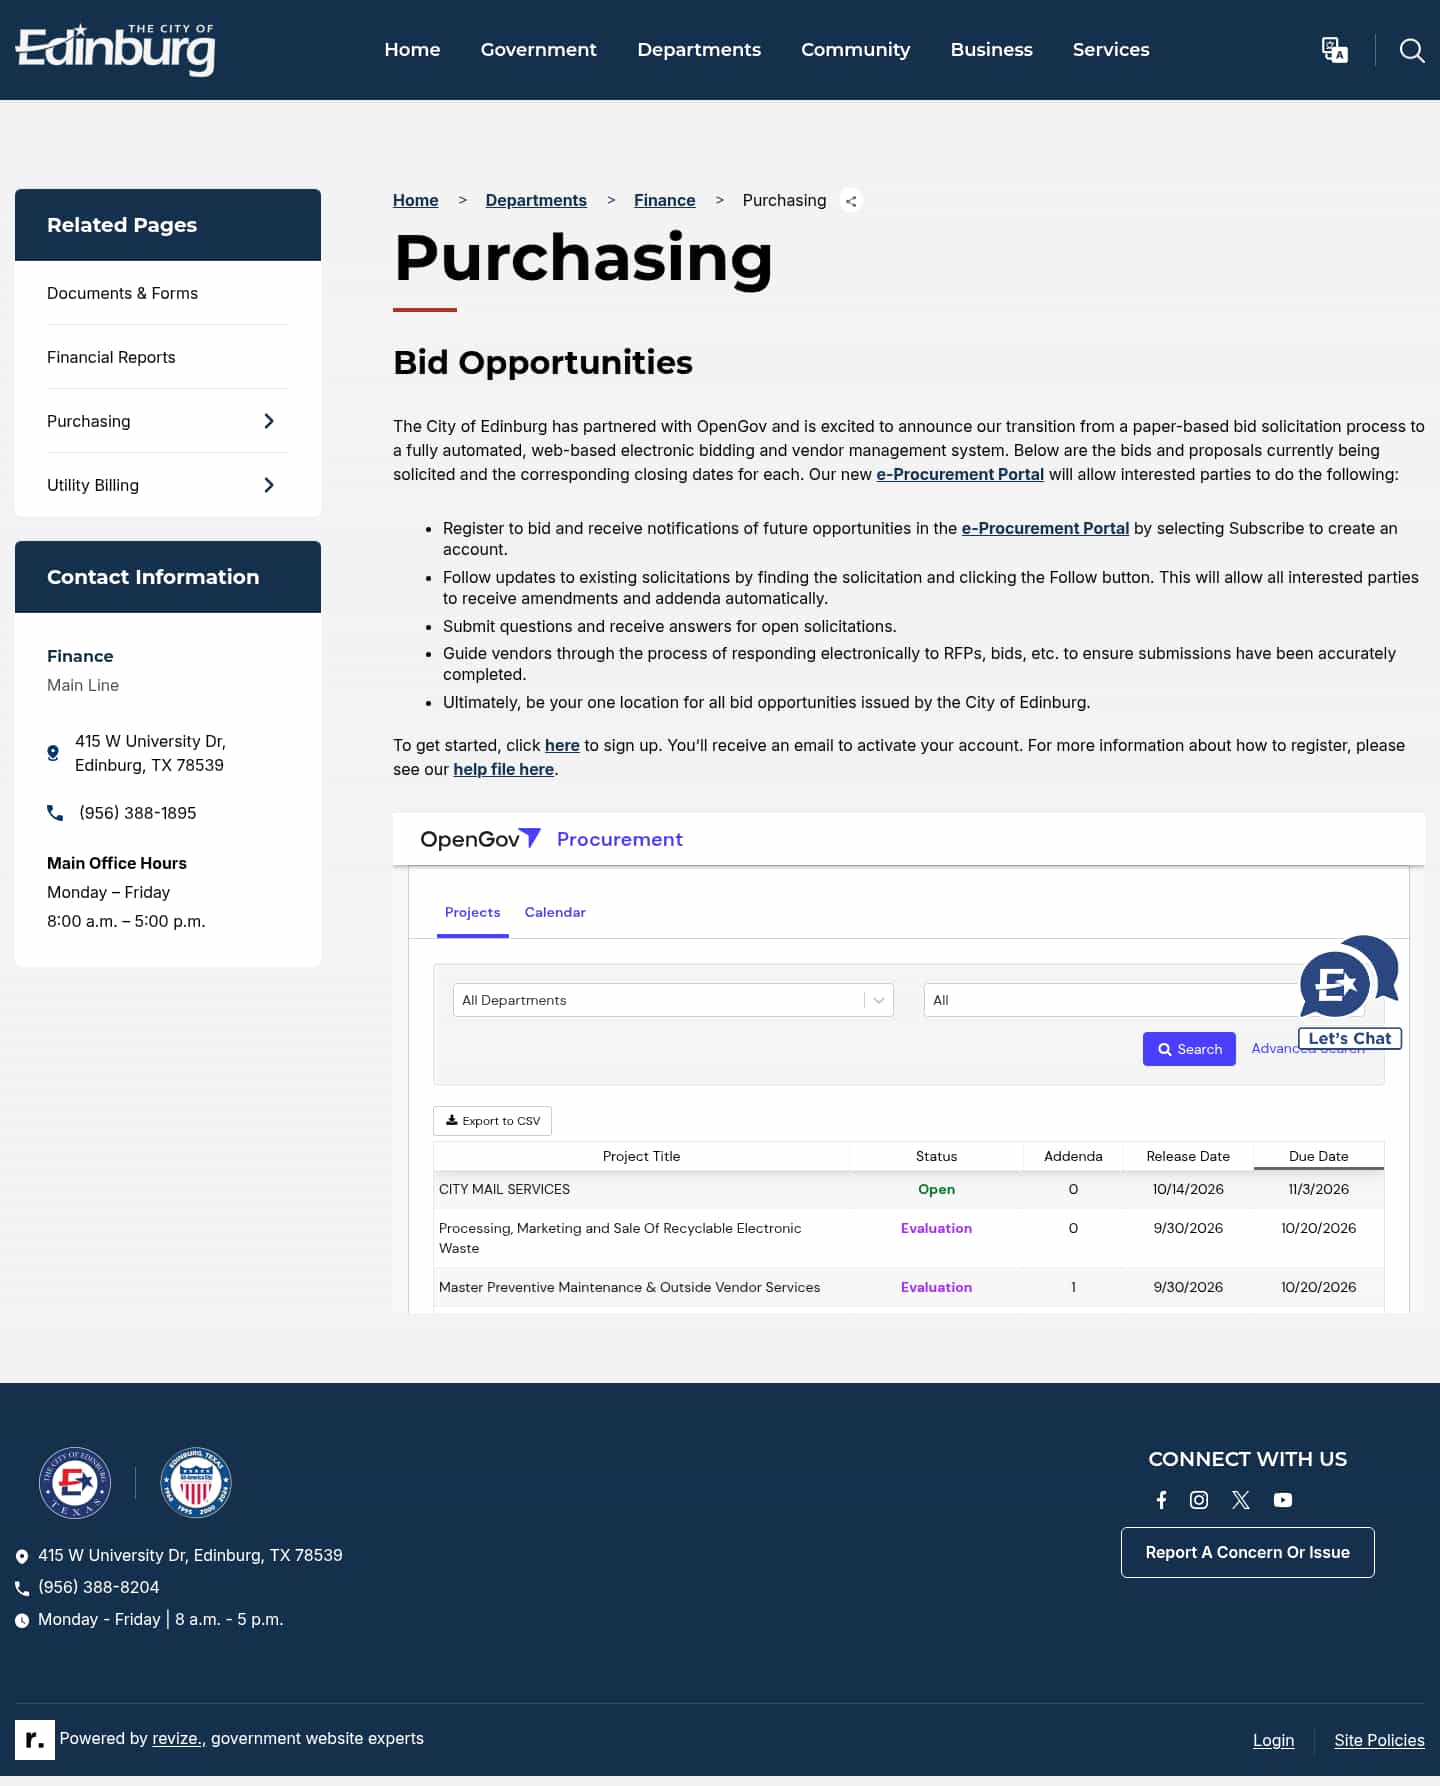
Task: Open Financial Reports page
Action: [111, 357]
